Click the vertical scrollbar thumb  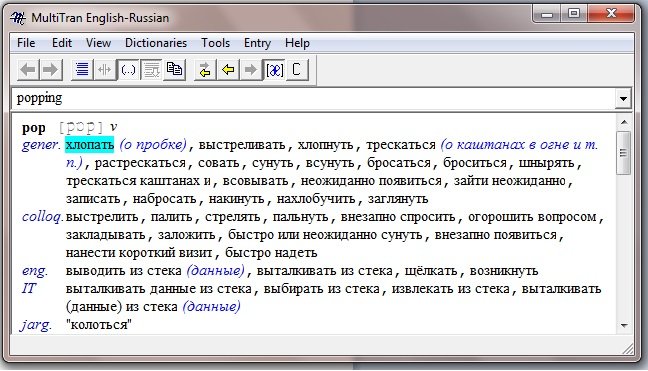pos(624,153)
